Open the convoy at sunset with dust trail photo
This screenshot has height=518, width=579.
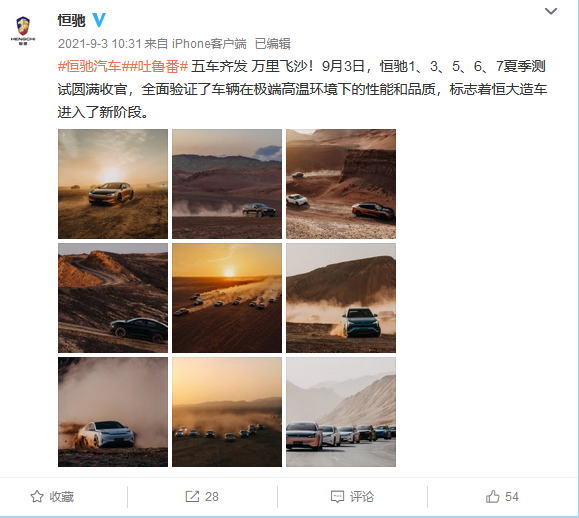pyautogui.click(x=227, y=298)
